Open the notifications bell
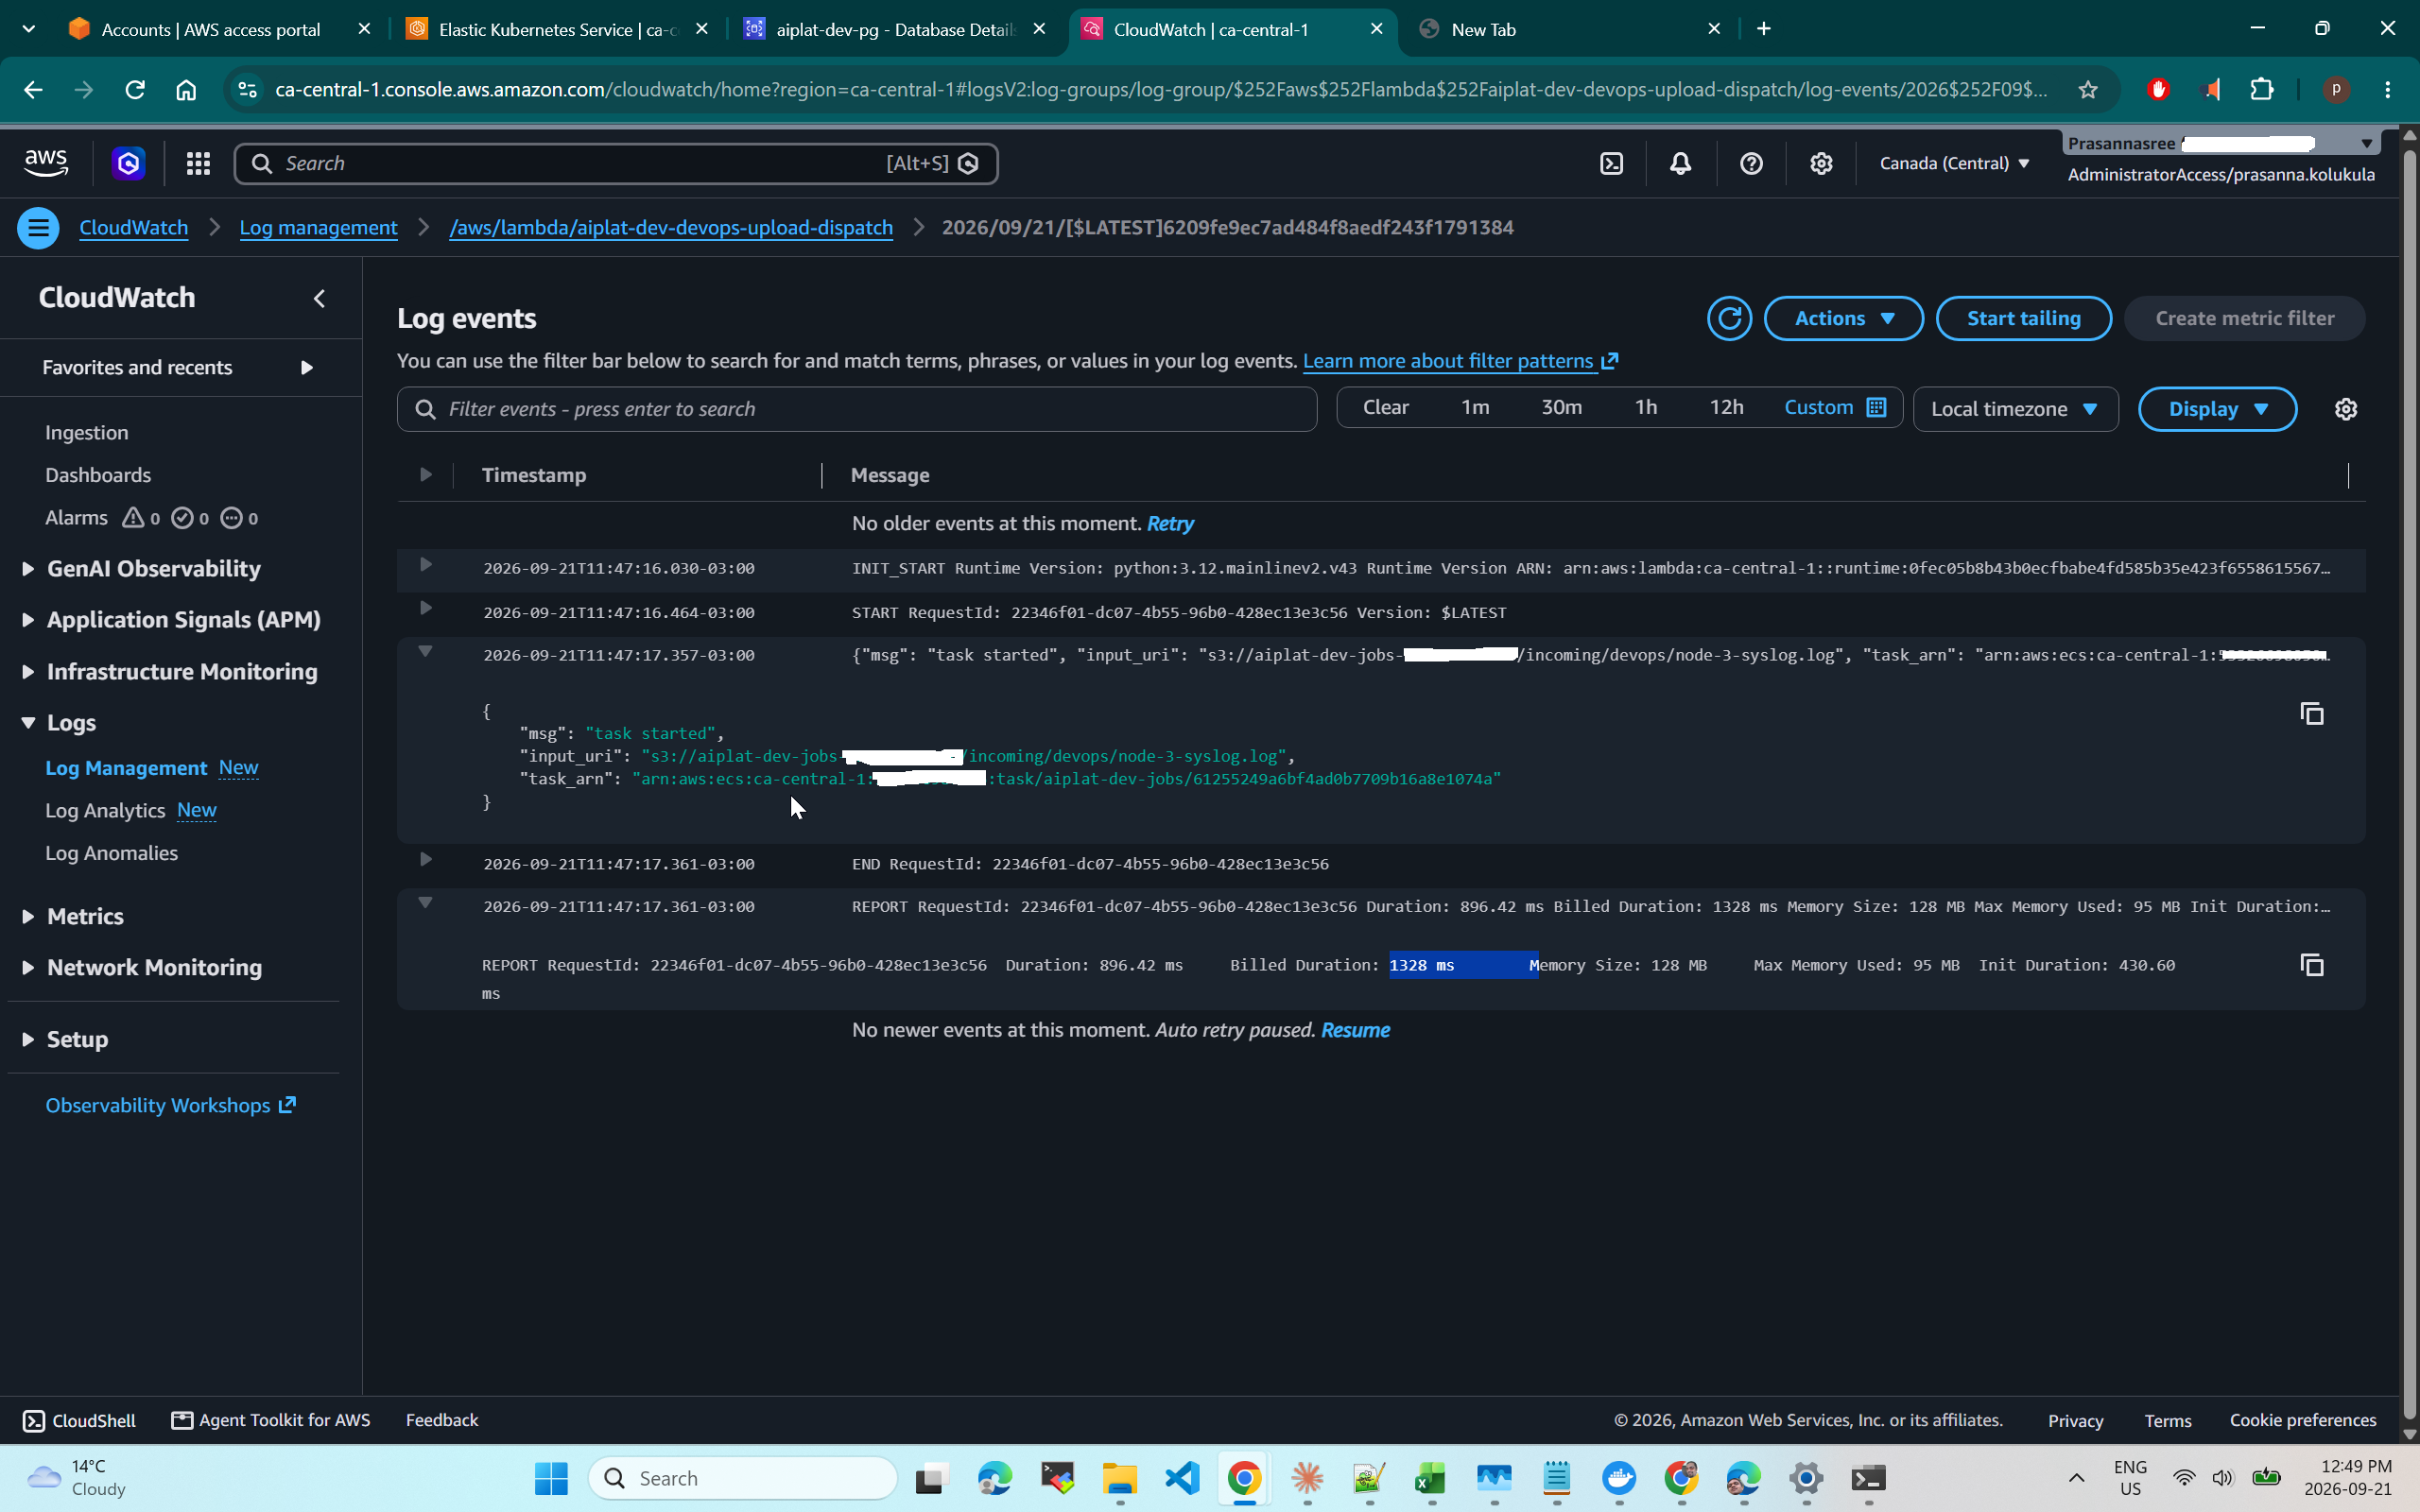The height and width of the screenshot is (1512, 2420). (x=1680, y=163)
